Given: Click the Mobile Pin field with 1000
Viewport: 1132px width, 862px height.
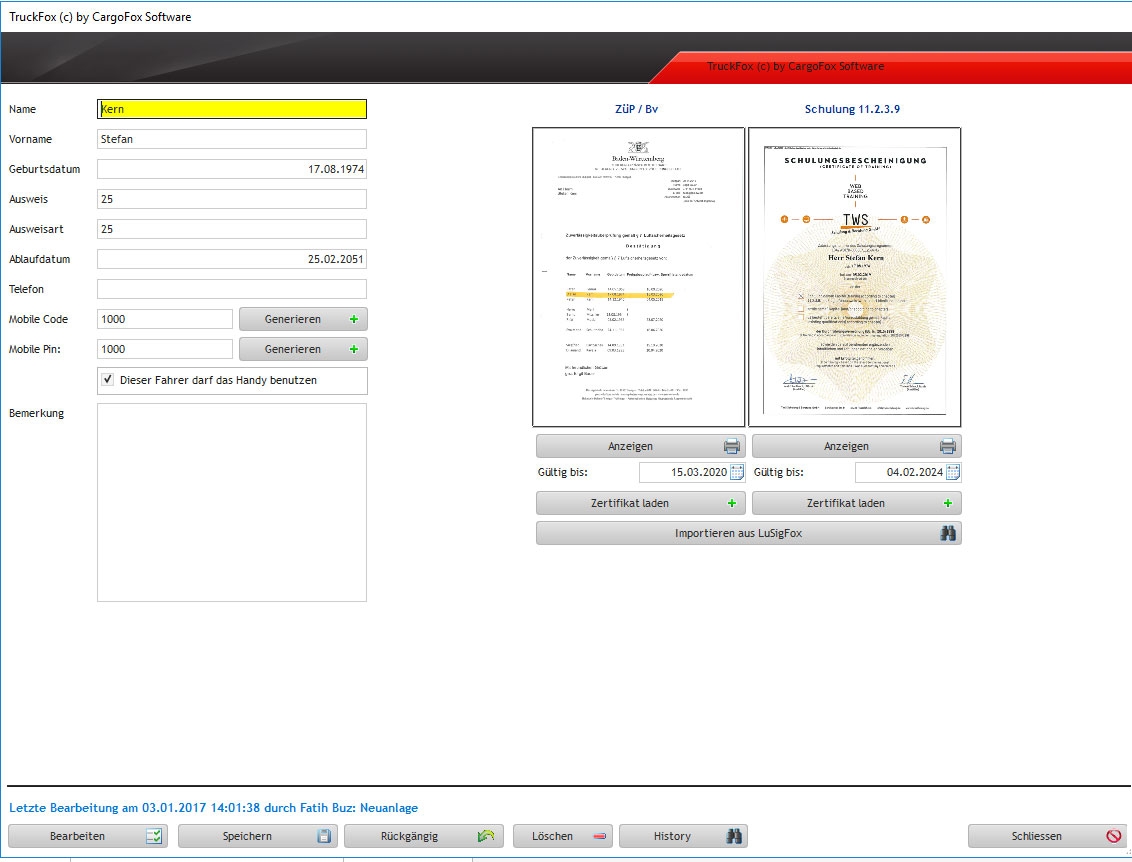Looking at the screenshot, I should [x=165, y=349].
